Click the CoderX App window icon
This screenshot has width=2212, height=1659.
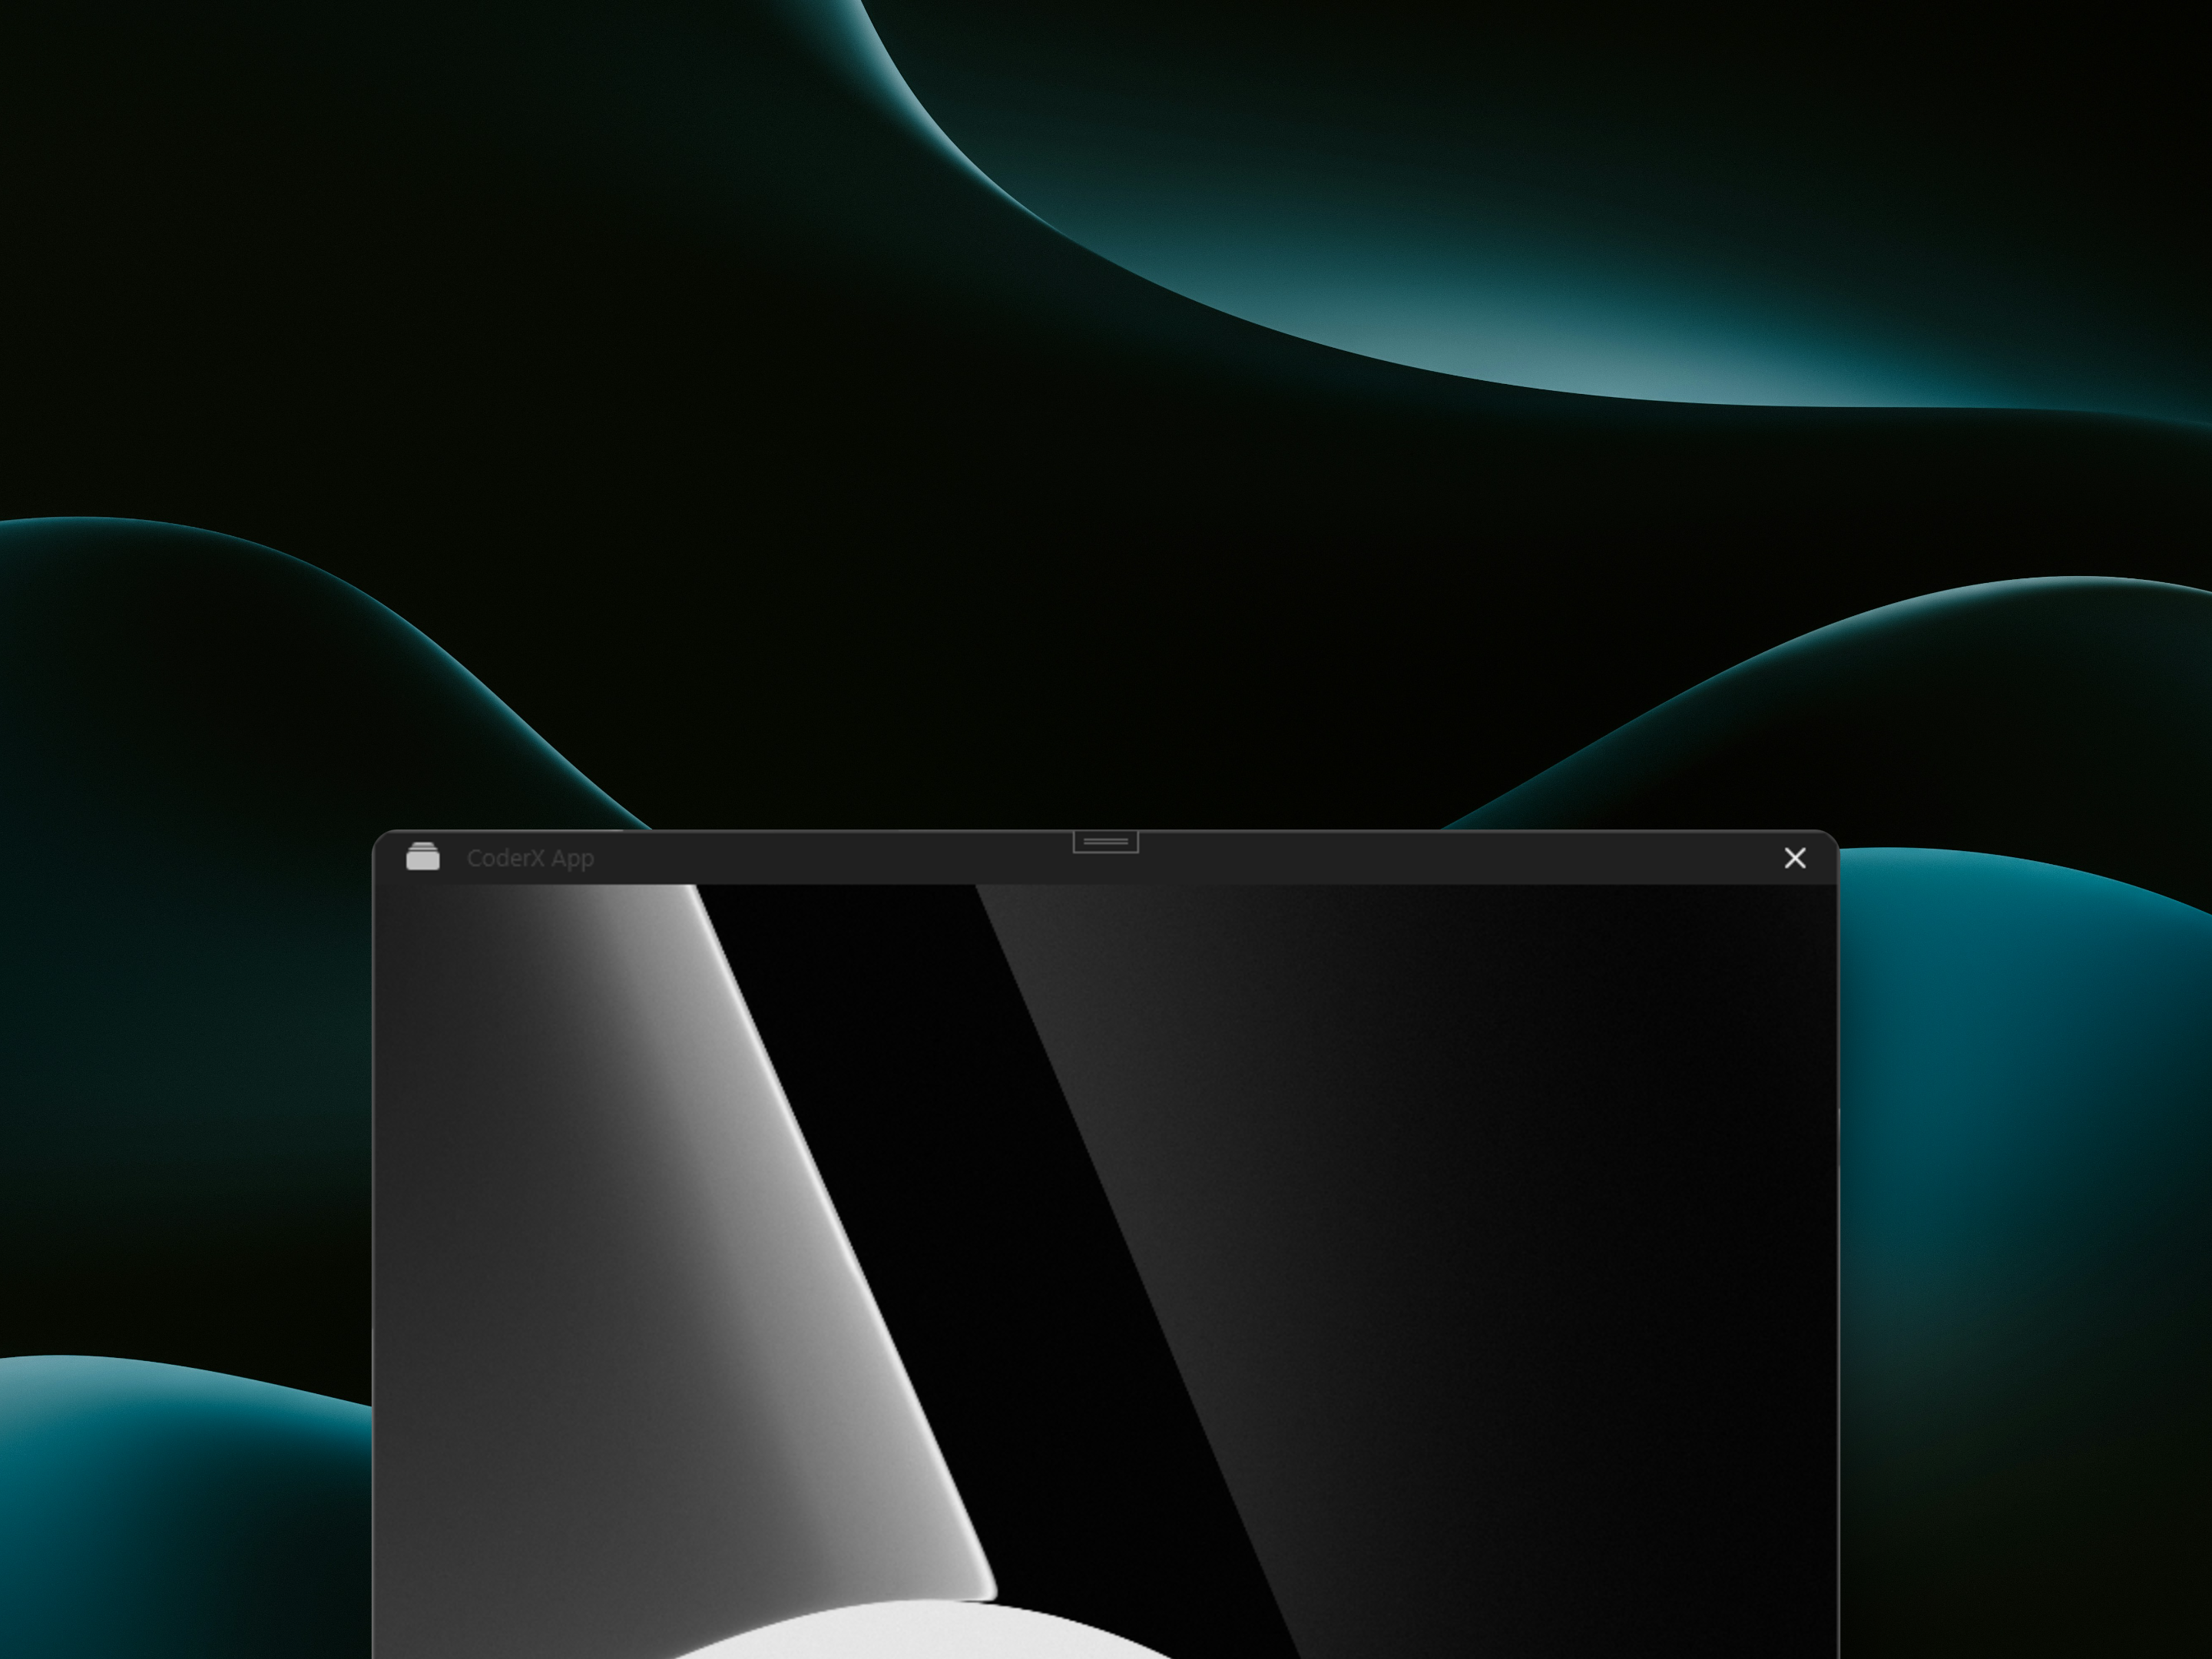pos(423,857)
